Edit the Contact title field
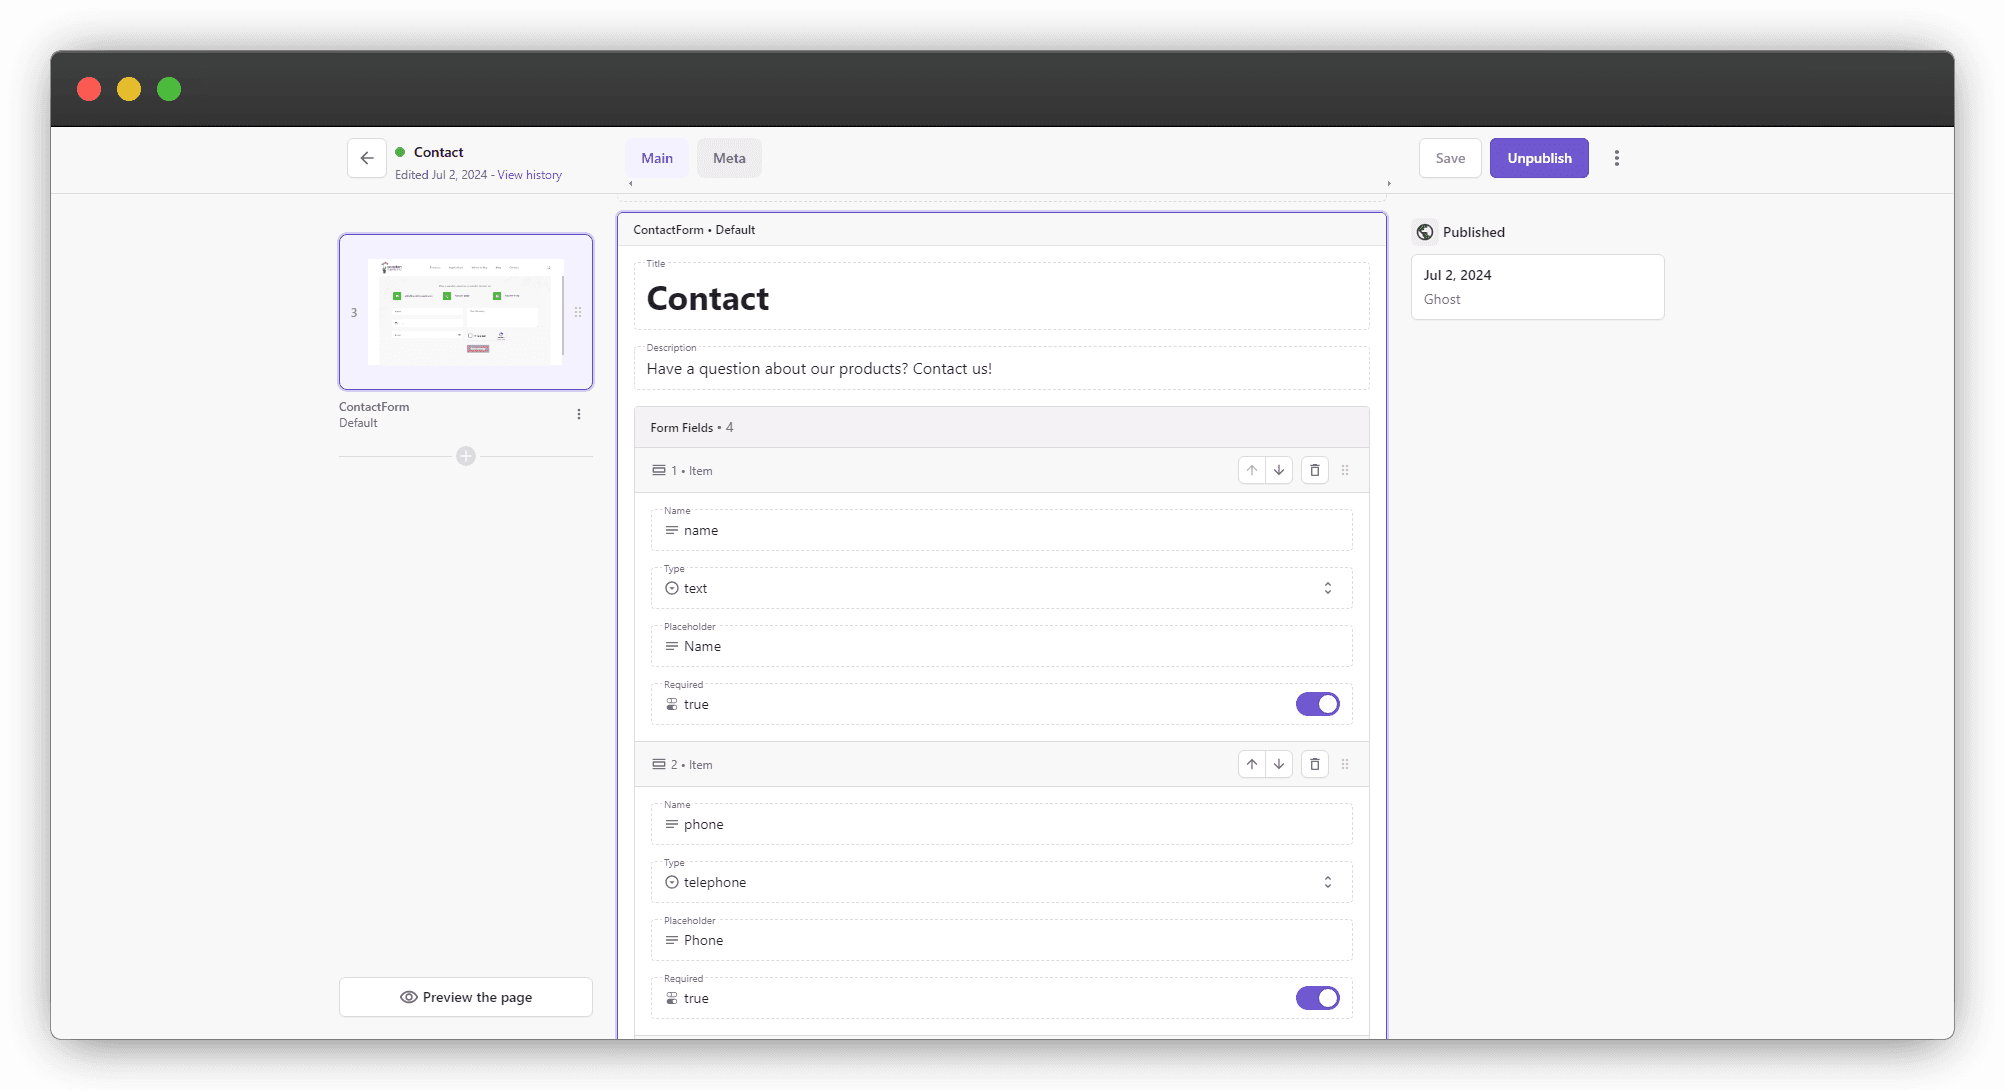The height and width of the screenshot is (1090, 2005). tap(1002, 297)
